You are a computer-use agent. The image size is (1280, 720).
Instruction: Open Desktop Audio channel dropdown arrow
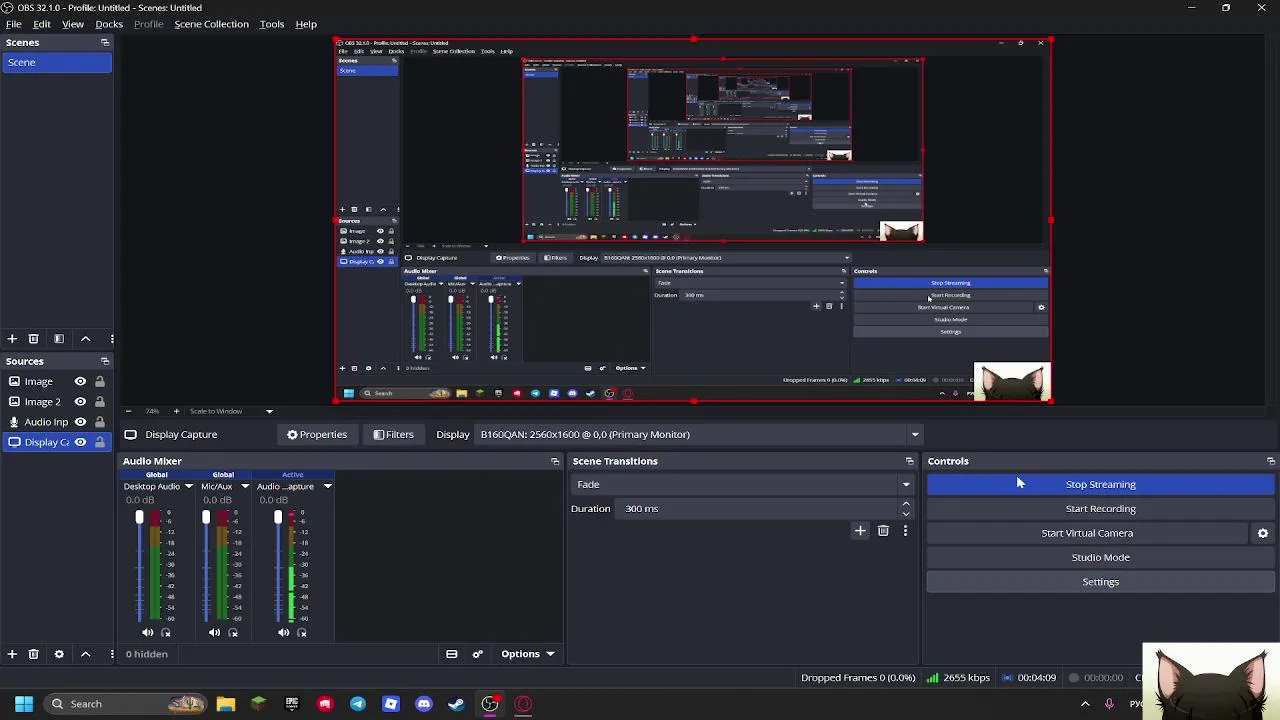pos(188,486)
